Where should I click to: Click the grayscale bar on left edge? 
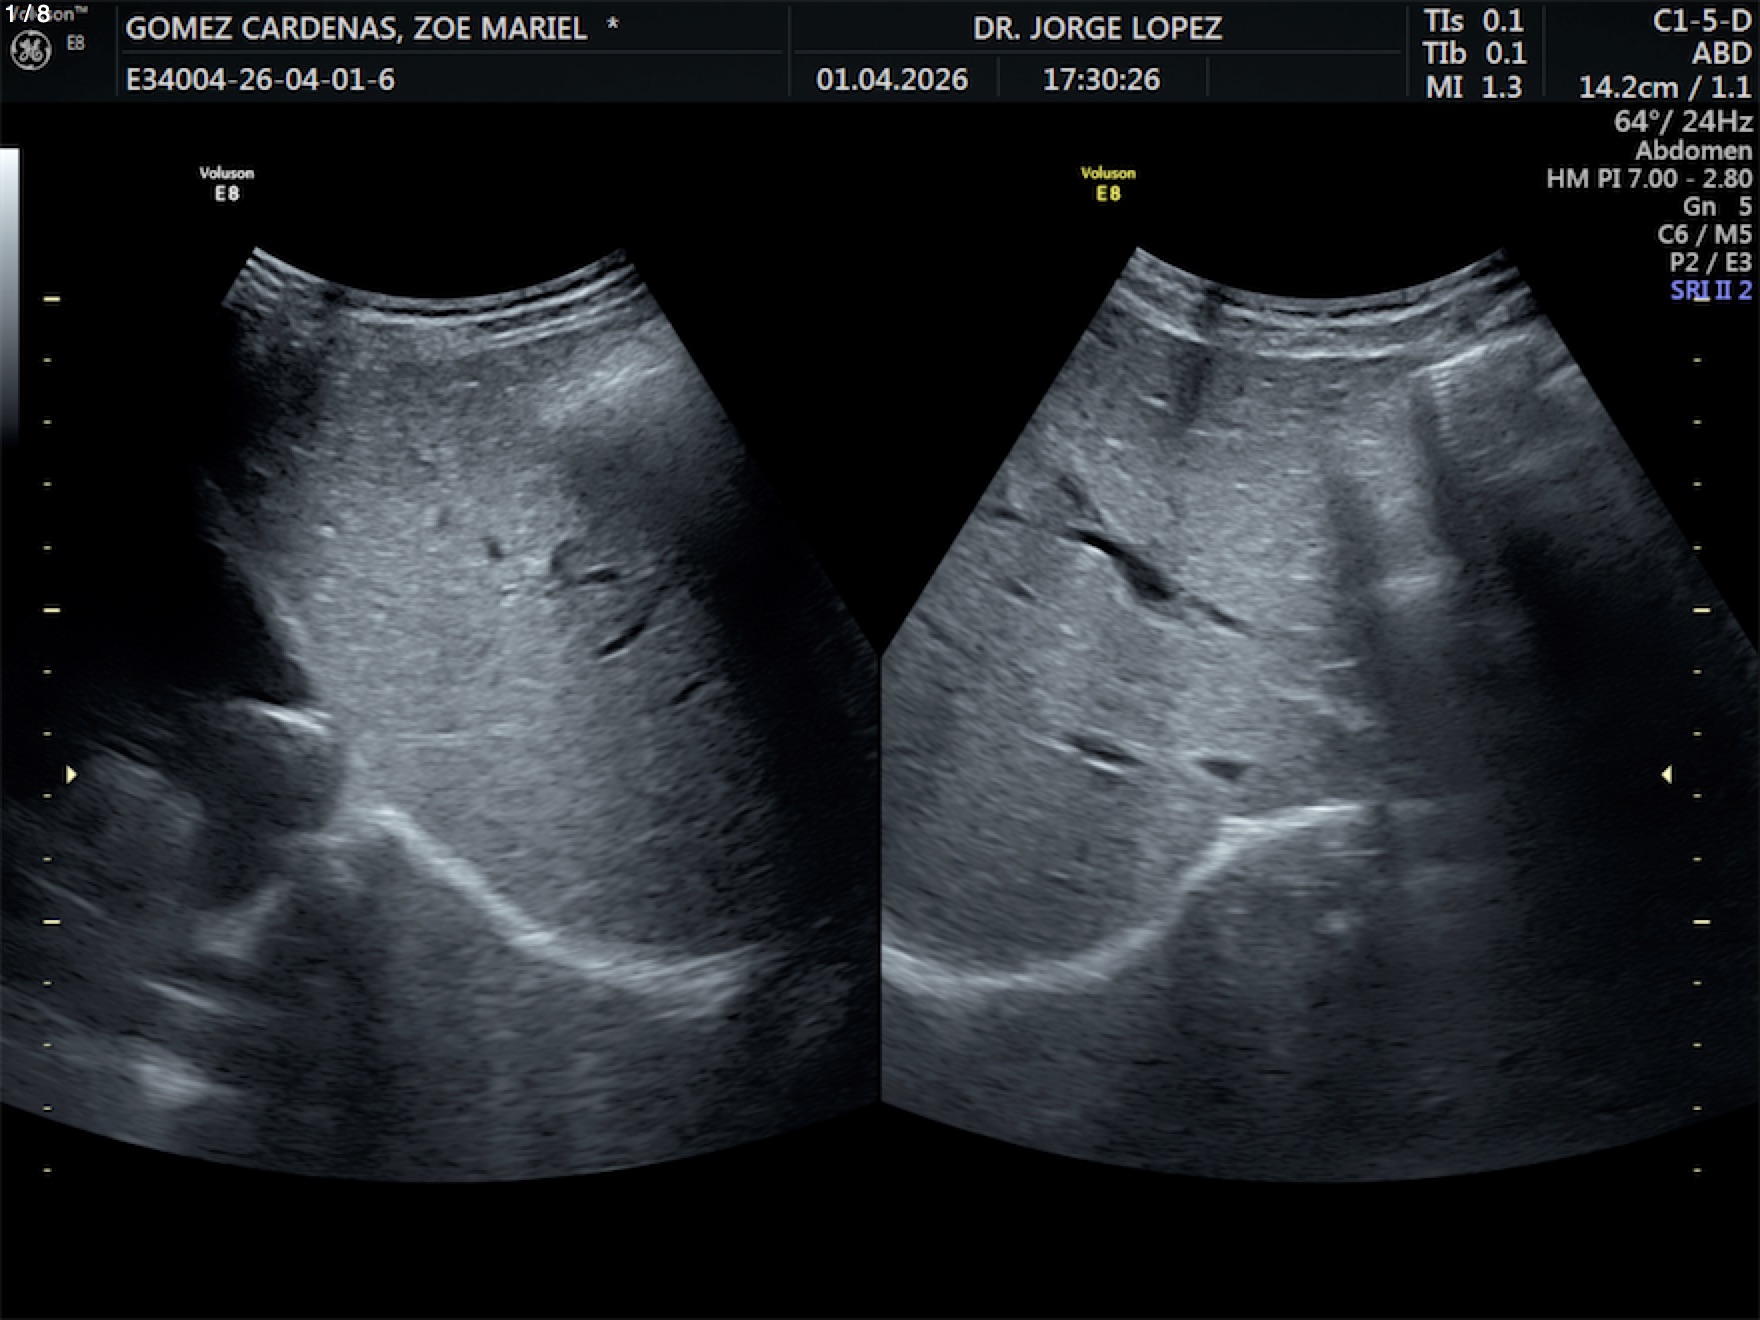[x=9, y=290]
